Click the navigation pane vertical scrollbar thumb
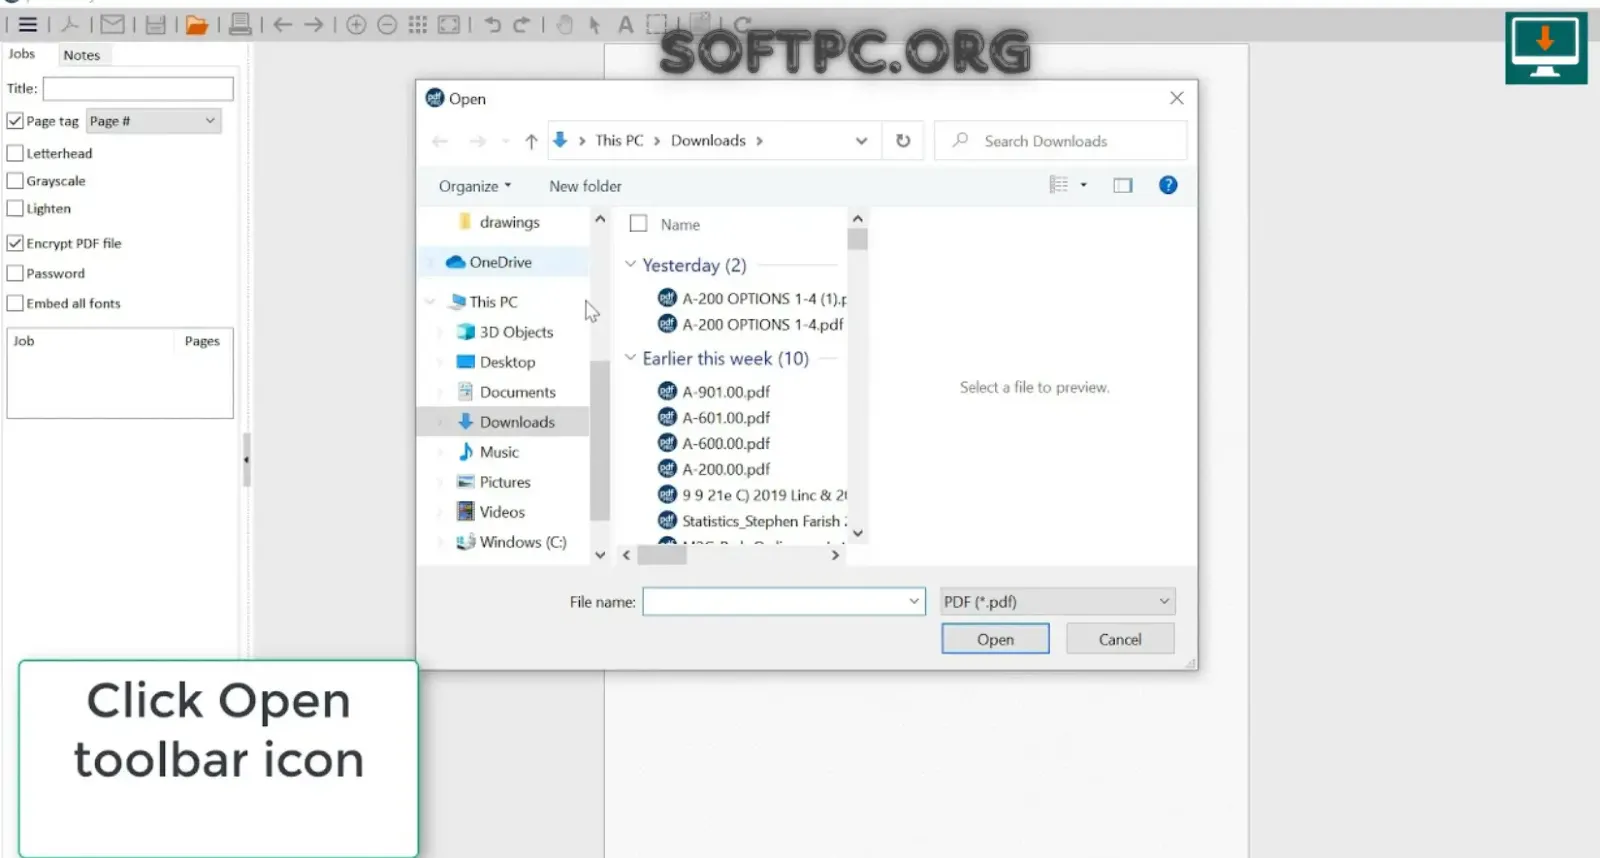Image resolution: width=1600 pixels, height=858 pixels. click(x=600, y=440)
